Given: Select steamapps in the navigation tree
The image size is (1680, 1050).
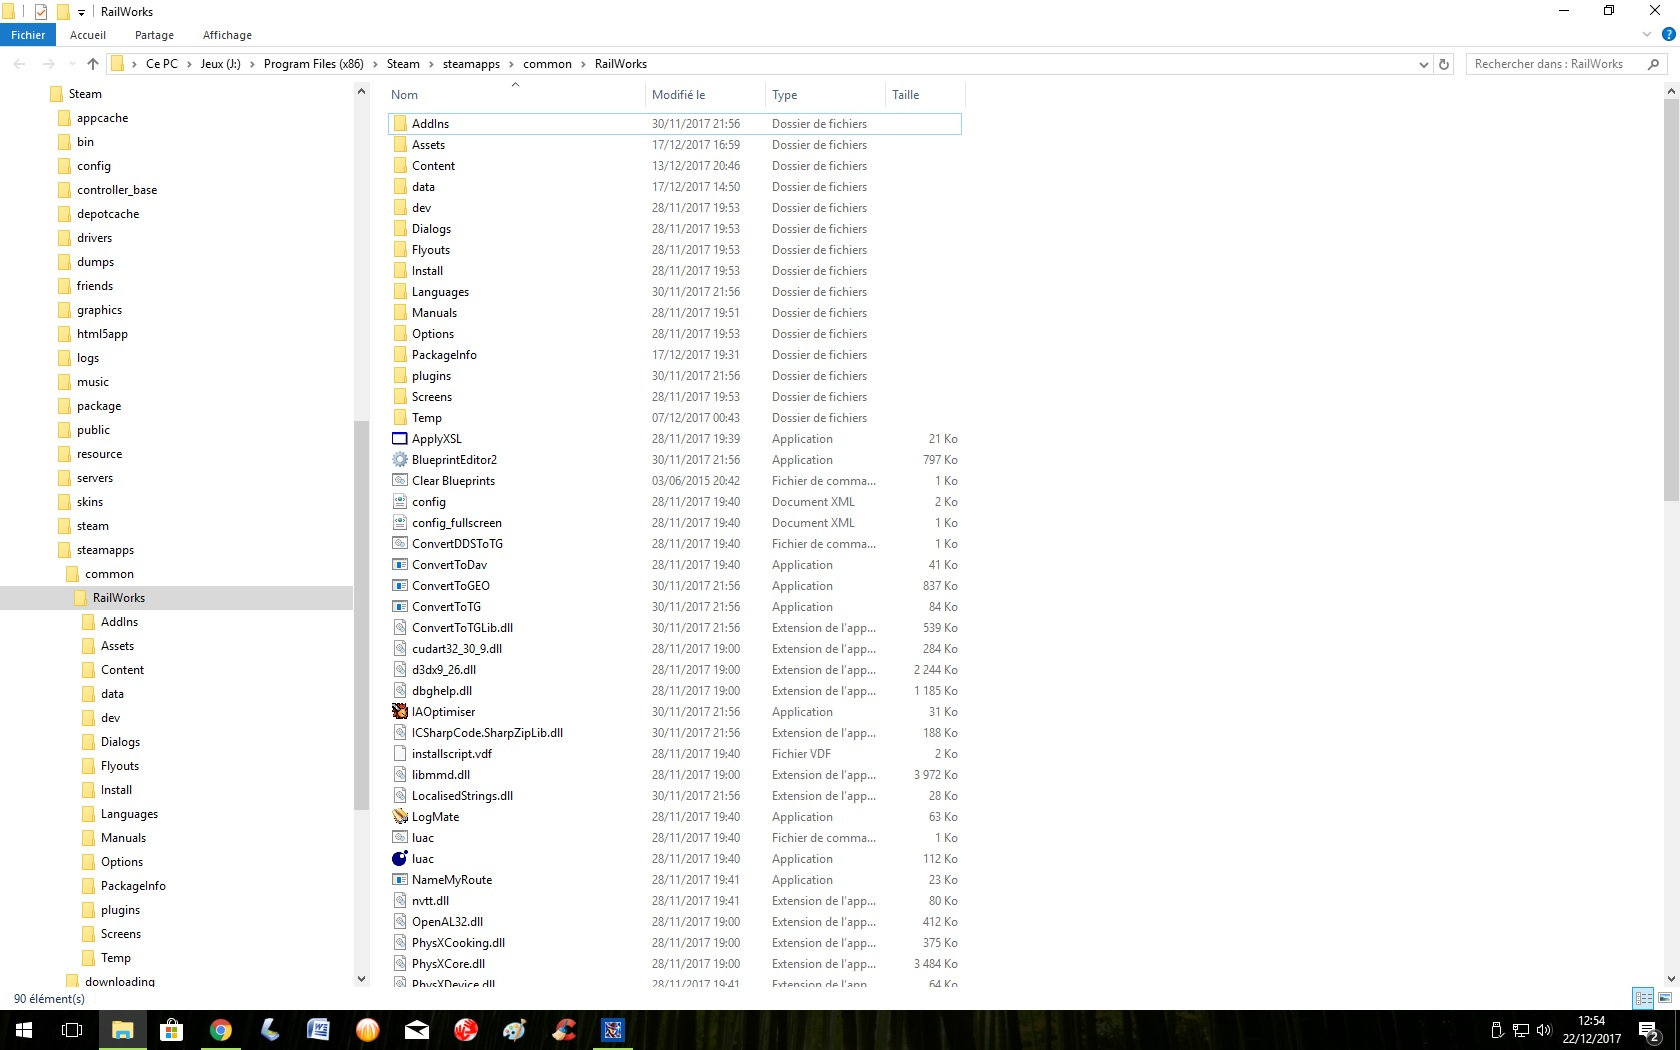Looking at the screenshot, I should tap(105, 550).
